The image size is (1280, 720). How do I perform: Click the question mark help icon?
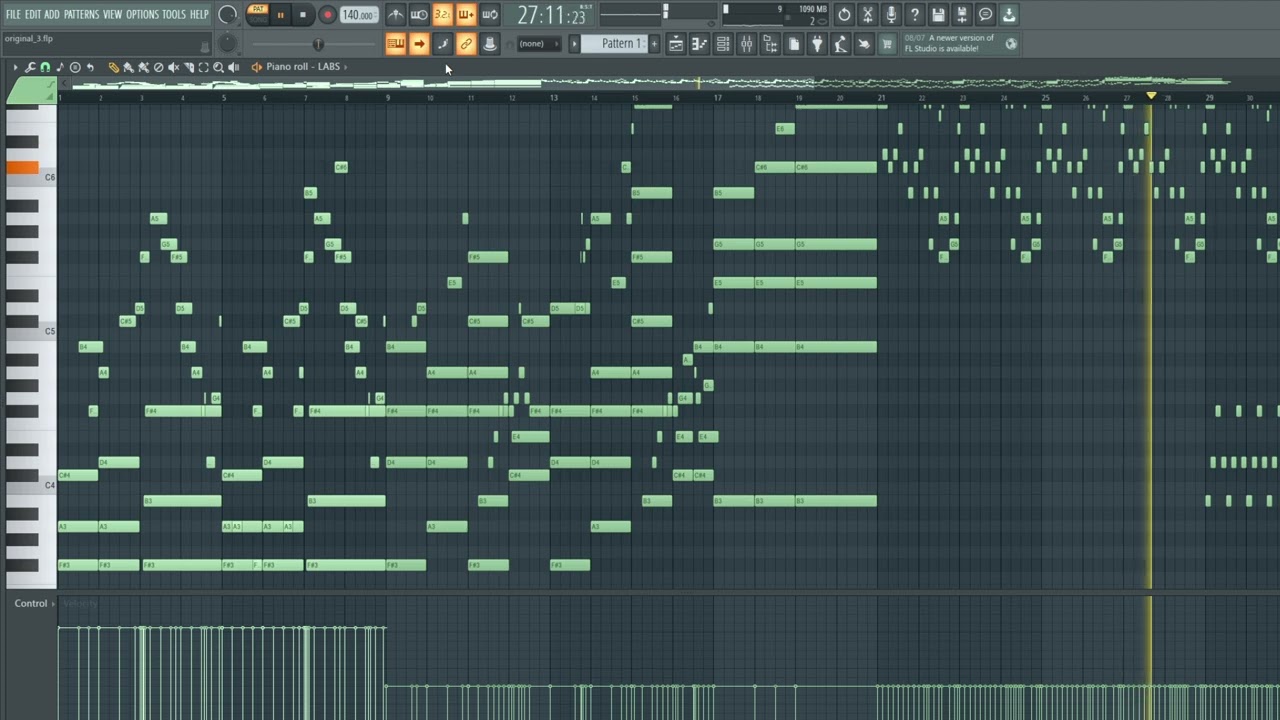(x=914, y=15)
